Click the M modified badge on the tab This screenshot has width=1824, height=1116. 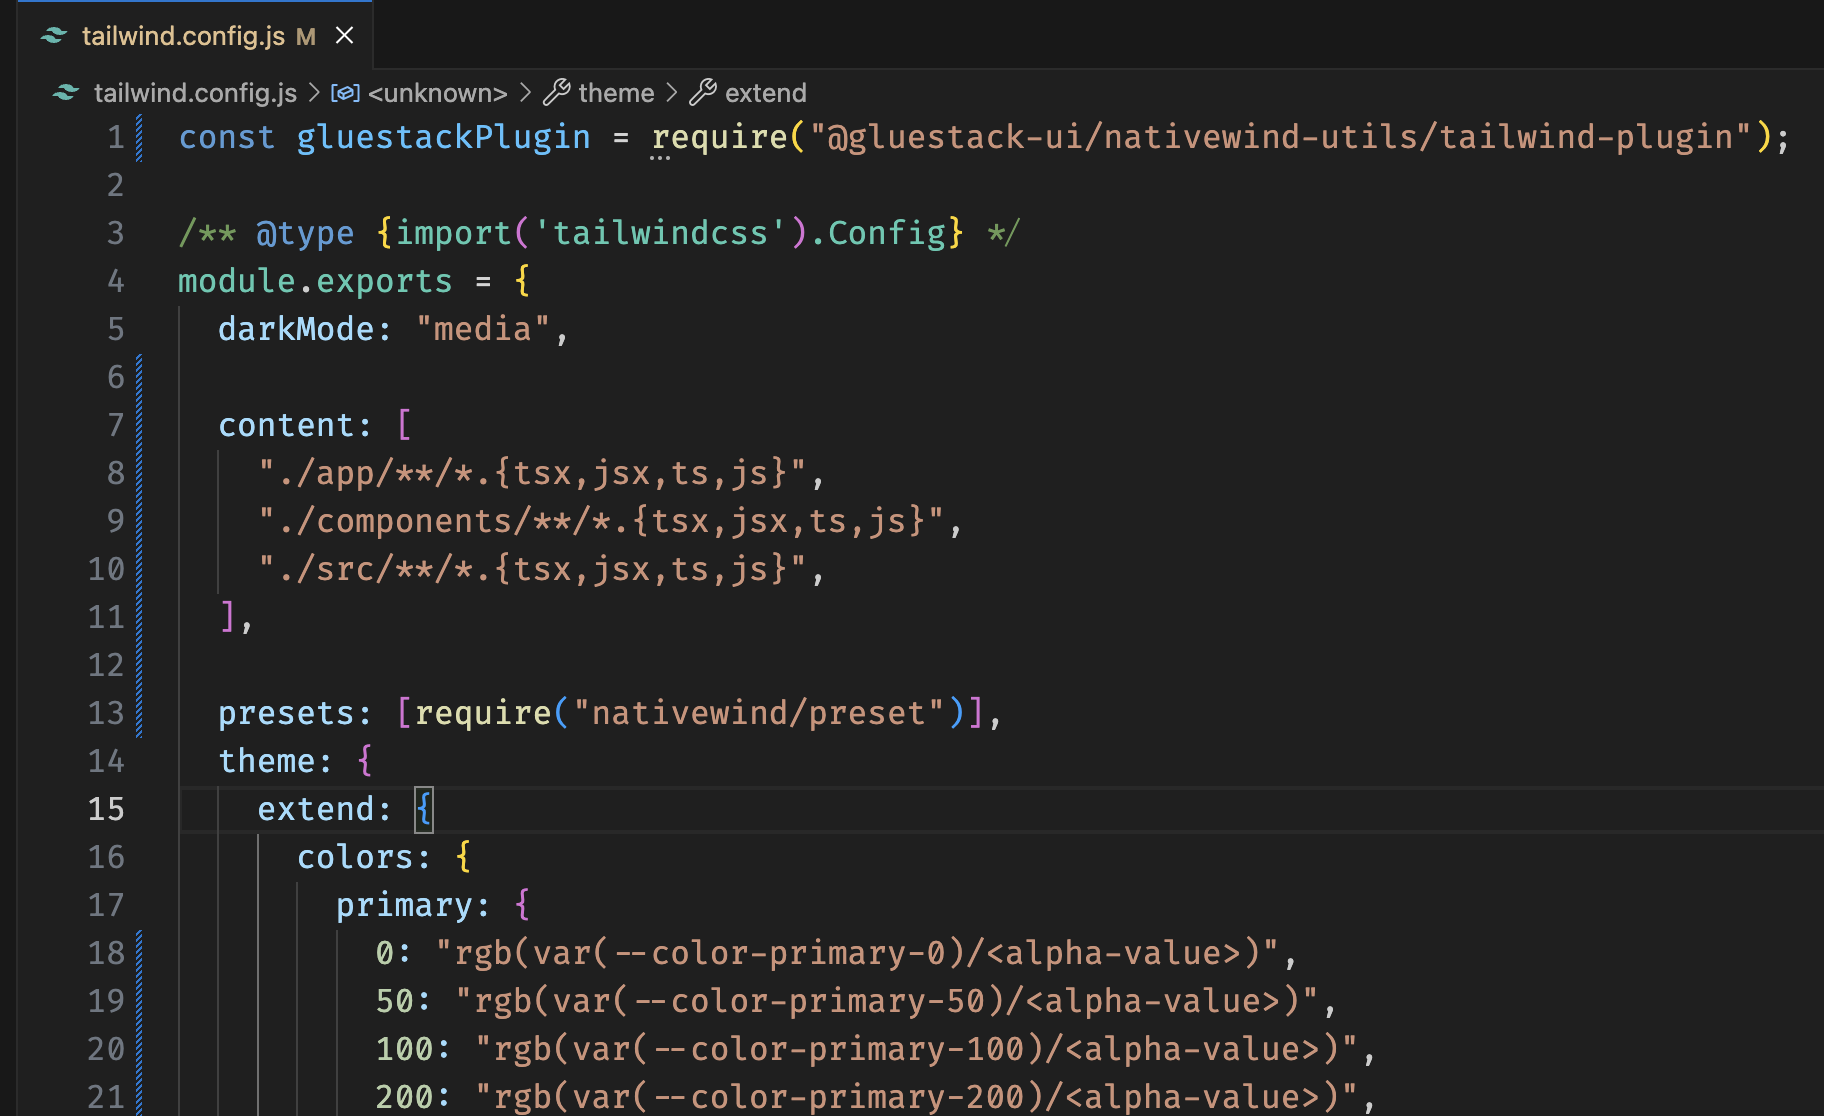(306, 37)
